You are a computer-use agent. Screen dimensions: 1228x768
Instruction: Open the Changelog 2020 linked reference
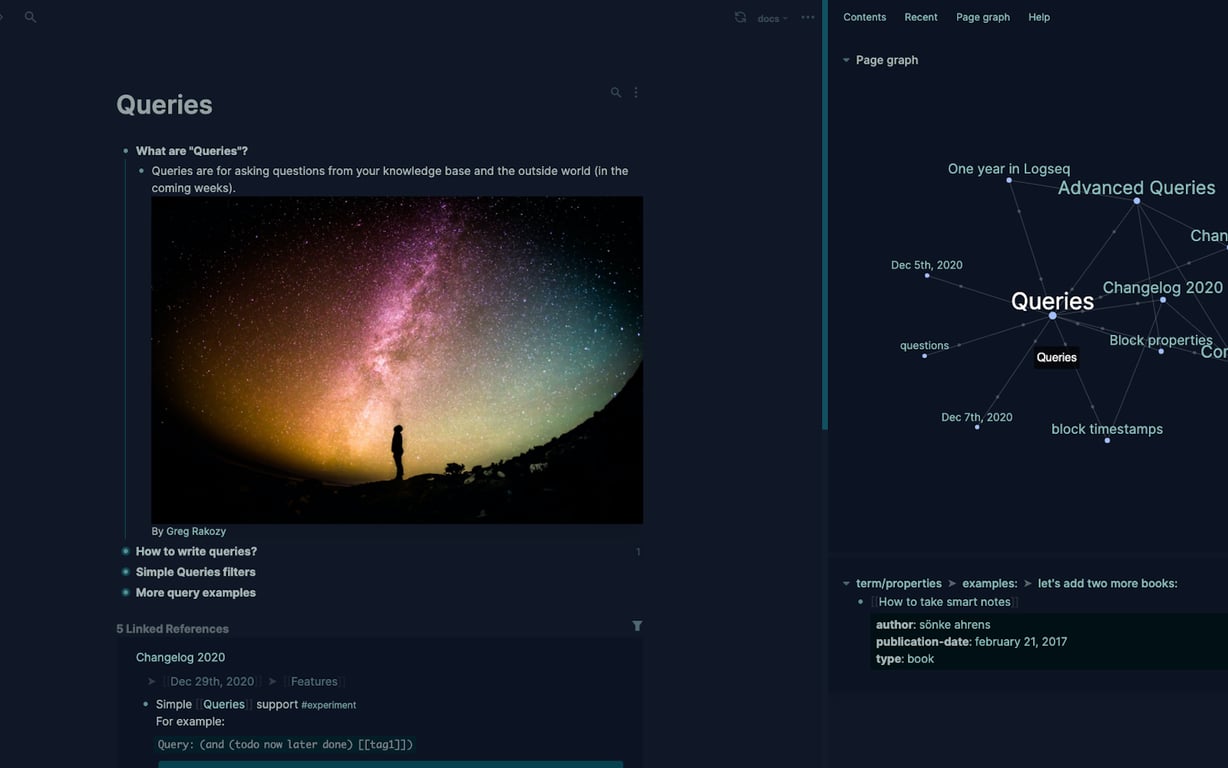point(180,657)
